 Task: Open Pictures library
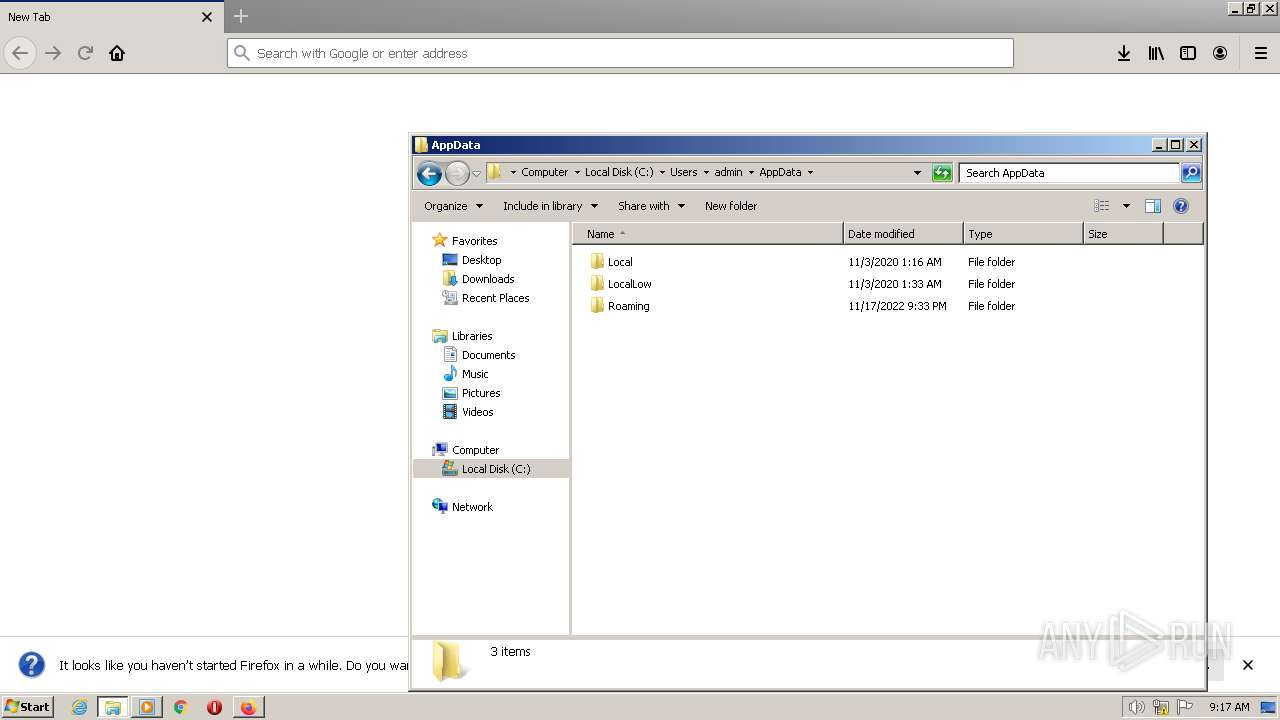tap(481, 393)
